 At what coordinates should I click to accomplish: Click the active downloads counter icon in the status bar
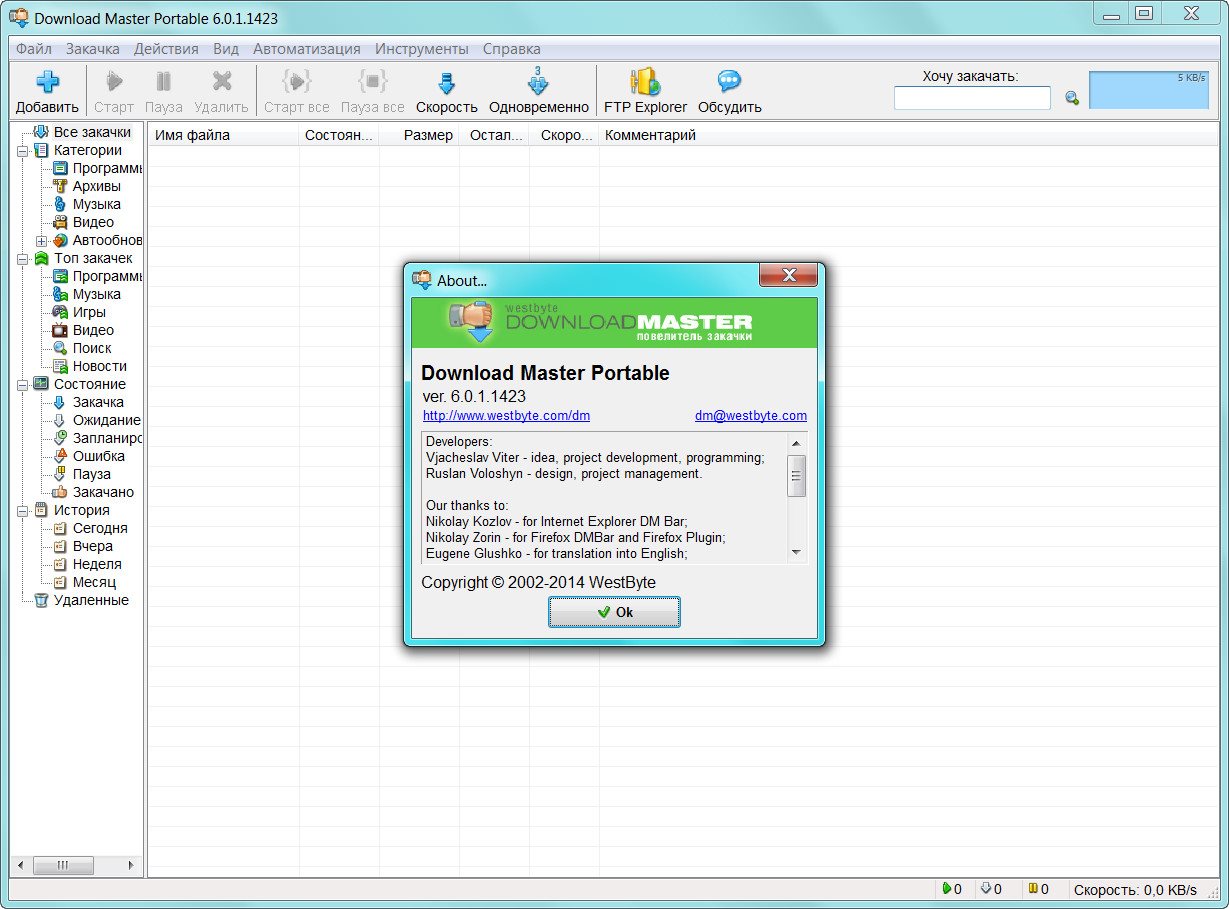click(946, 889)
